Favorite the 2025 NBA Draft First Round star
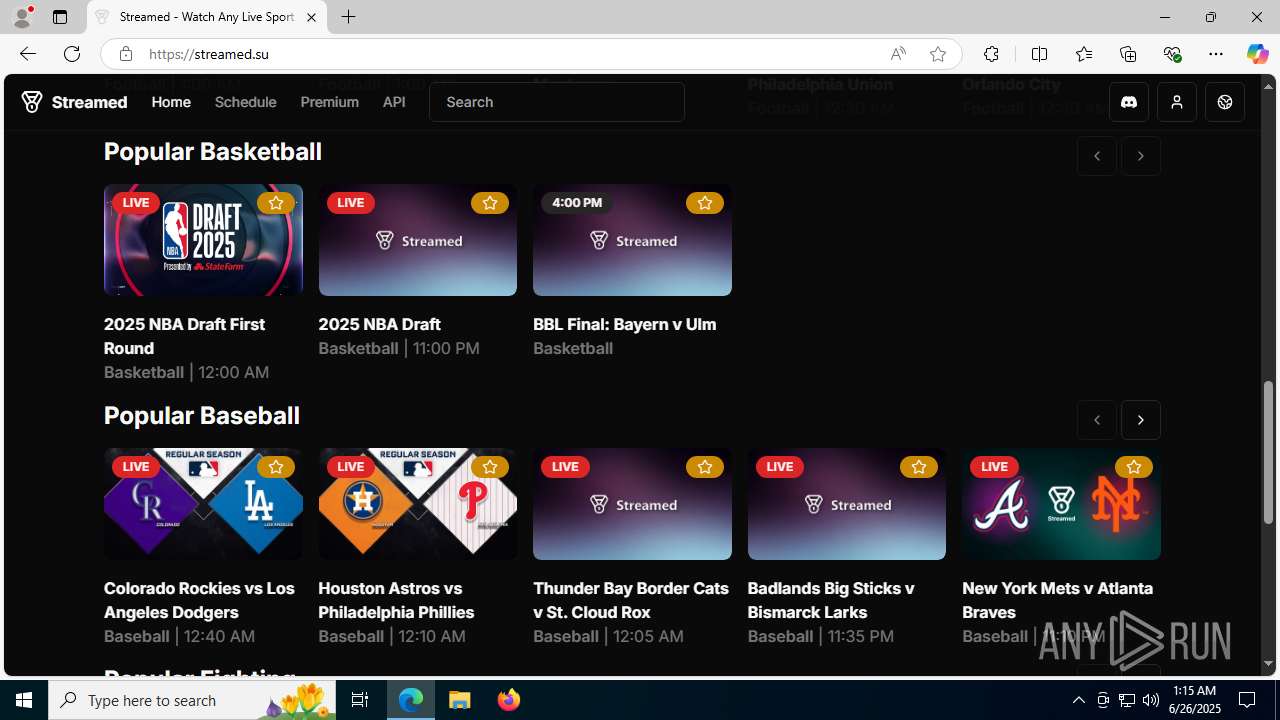Viewport: 1280px width, 720px height. pos(275,203)
